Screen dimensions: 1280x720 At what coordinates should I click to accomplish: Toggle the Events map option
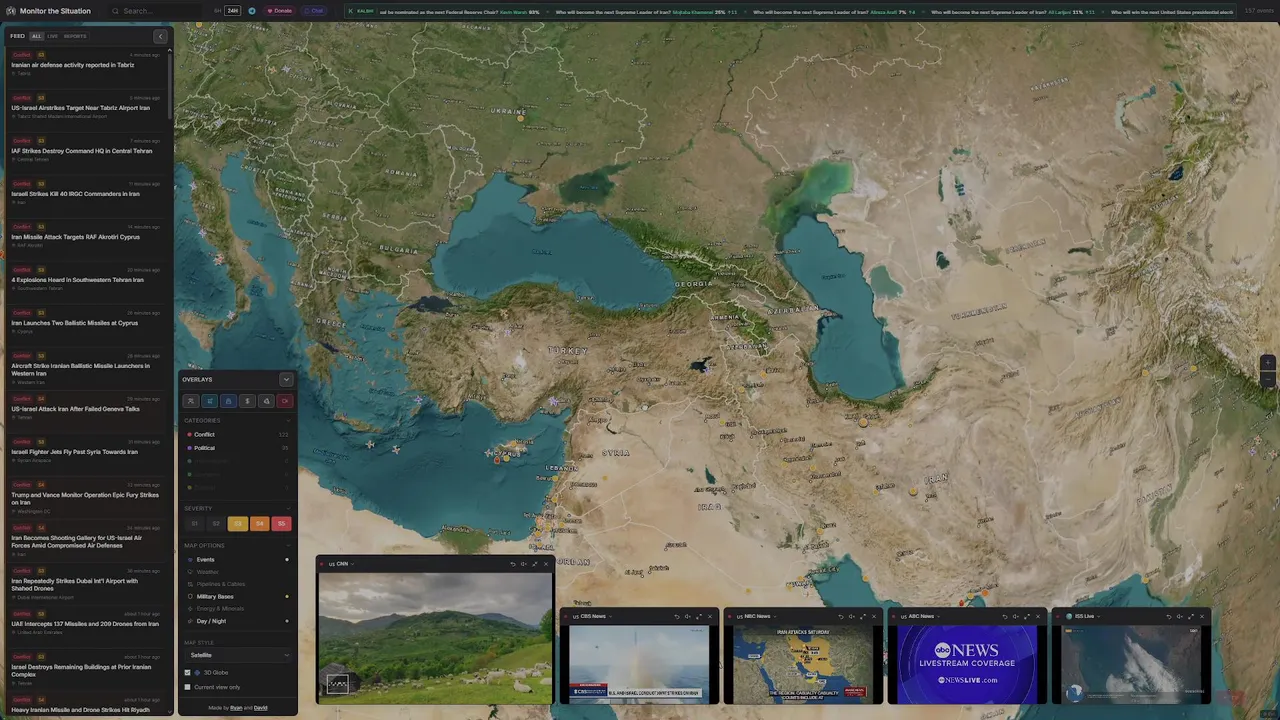click(237, 560)
